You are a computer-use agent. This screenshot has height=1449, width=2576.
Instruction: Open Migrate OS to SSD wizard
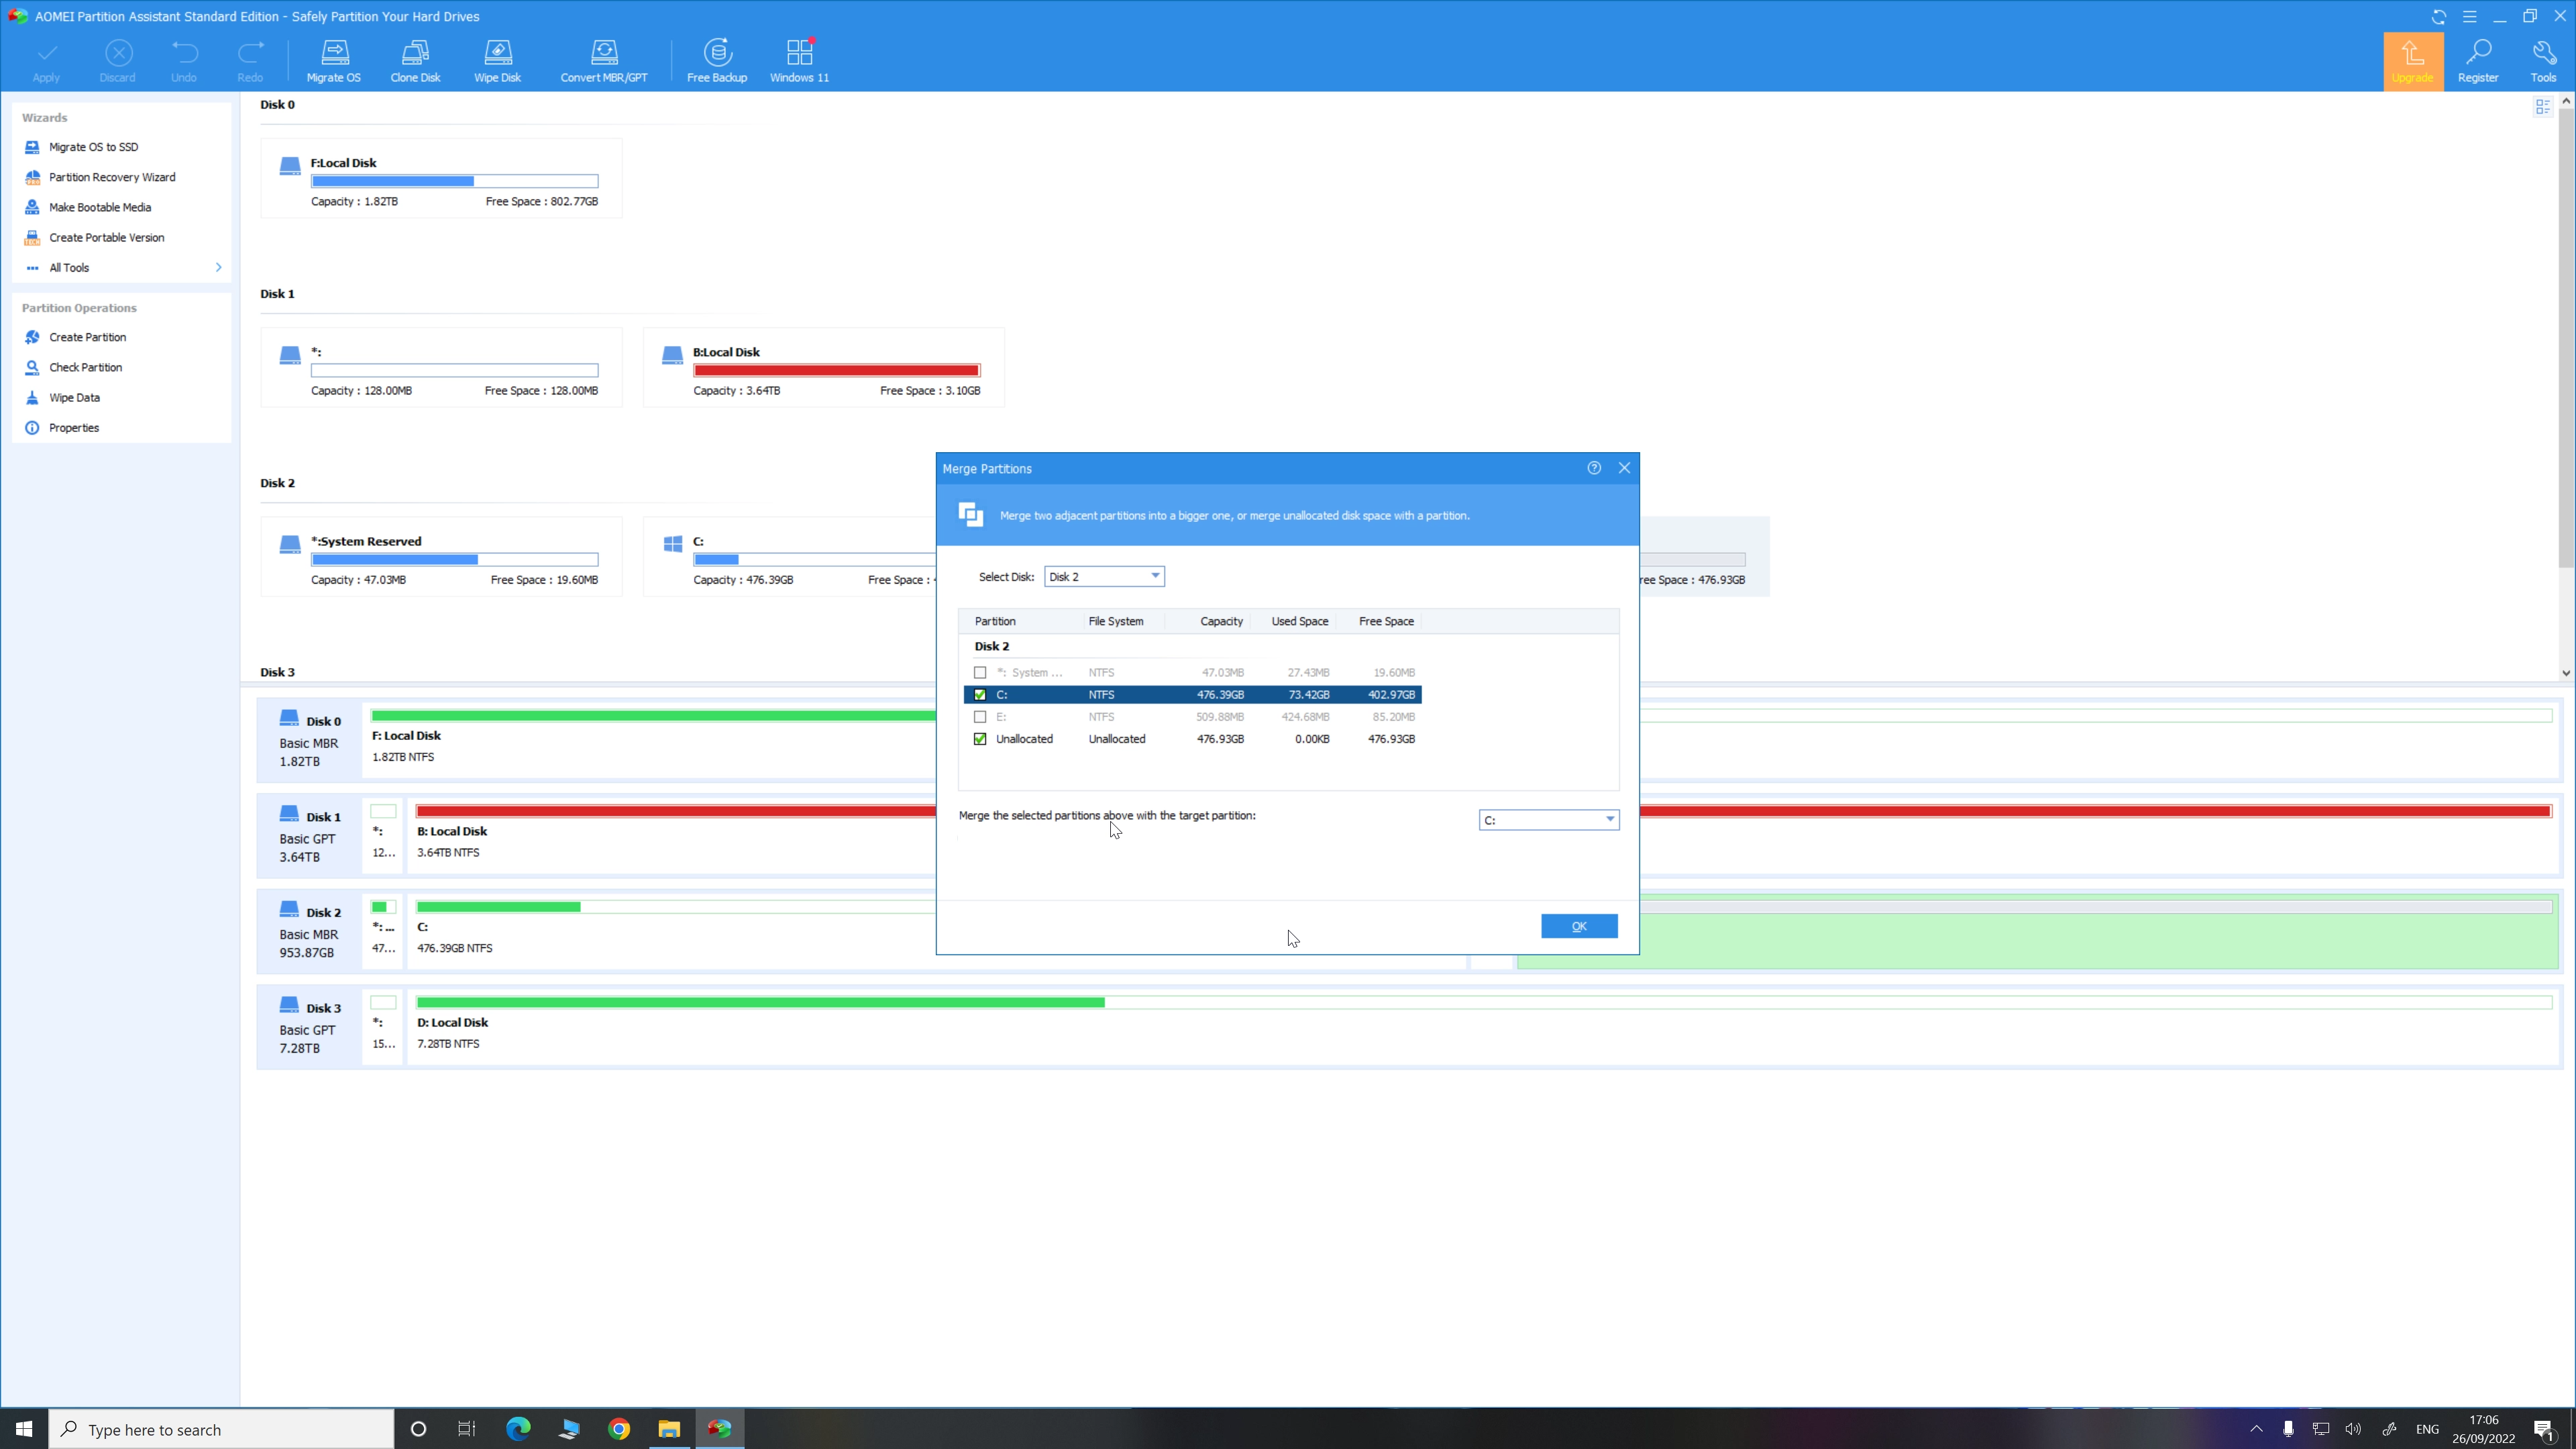(x=94, y=147)
